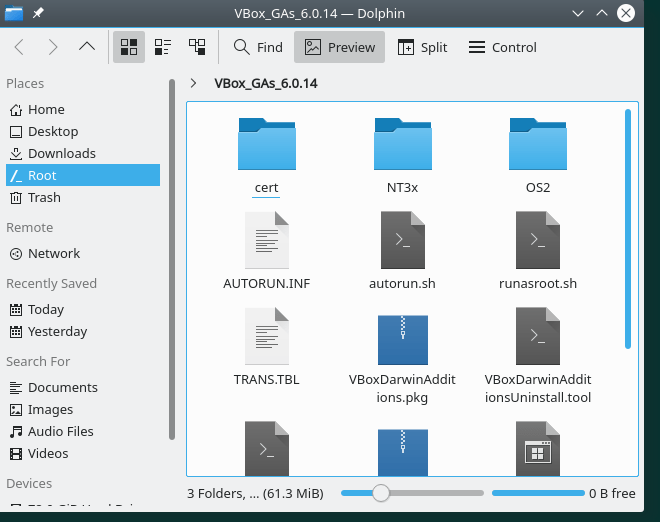This screenshot has width=660, height=522.
Task: Search for Documents
Action: pos(83,387)
